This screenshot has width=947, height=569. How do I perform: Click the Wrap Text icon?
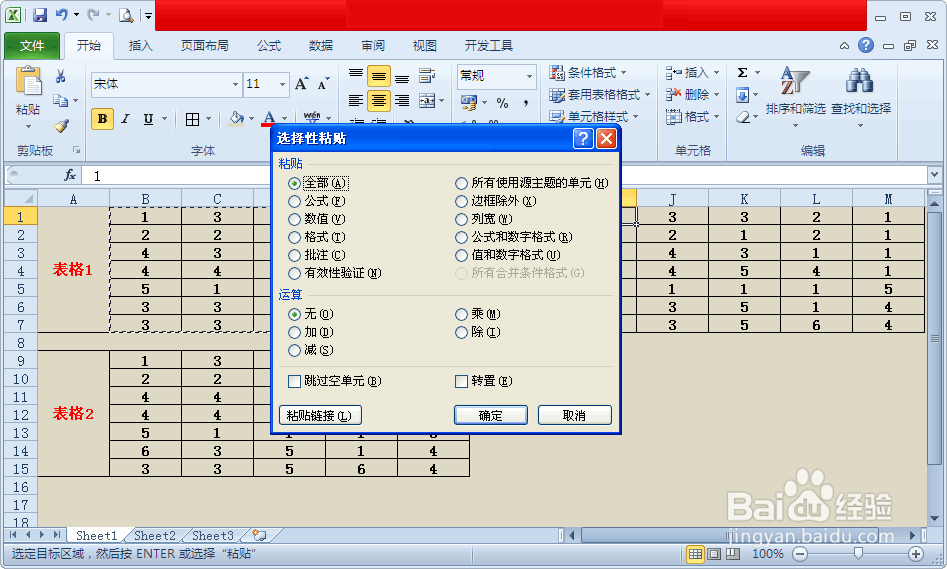(x=427, y=76)
